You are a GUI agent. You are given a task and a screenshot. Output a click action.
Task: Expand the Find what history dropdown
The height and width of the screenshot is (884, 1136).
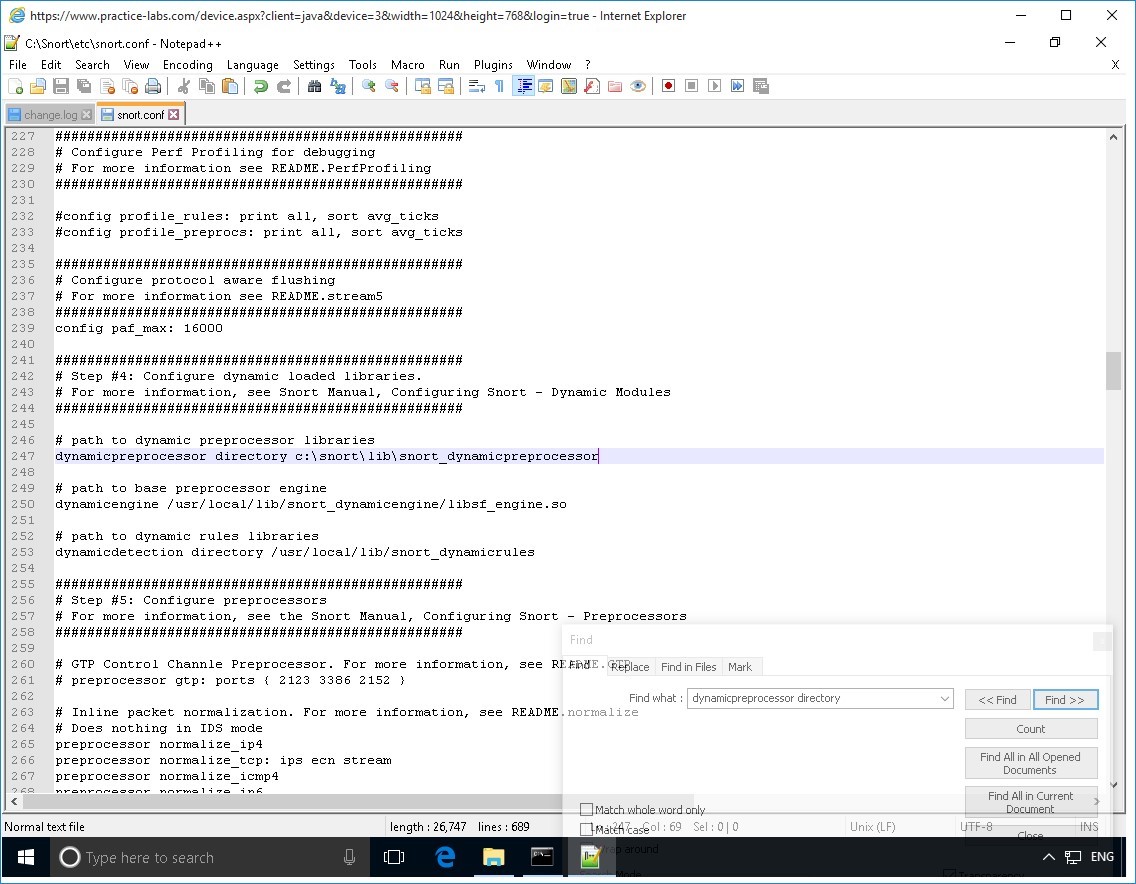[x=944, y=698]
